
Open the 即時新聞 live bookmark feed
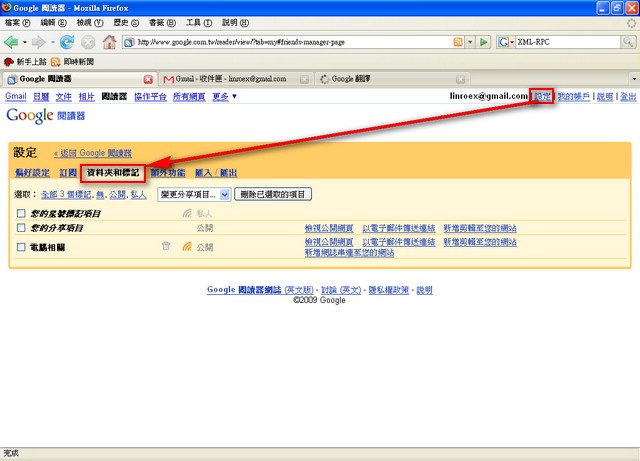pos(72,62)
